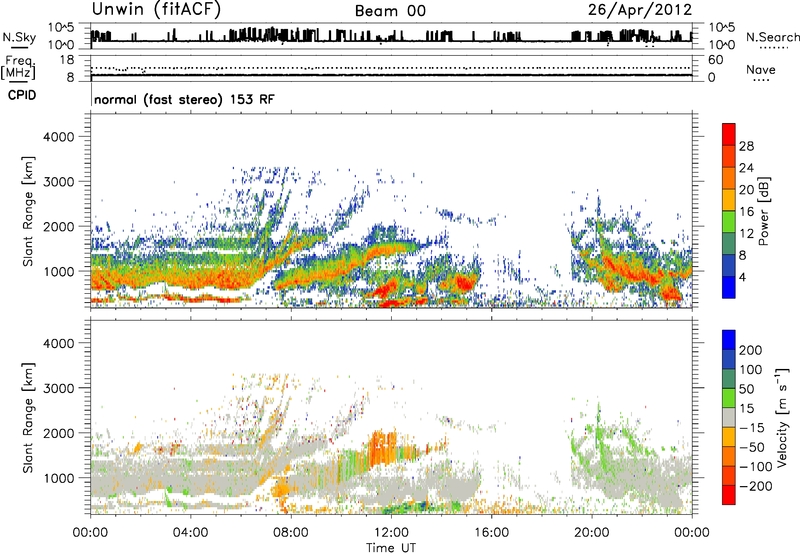Click the "200" label on Velocity color bar
The width and height of the screenshot is (800, 554).
pyautogui.click(x=751, y=350)
